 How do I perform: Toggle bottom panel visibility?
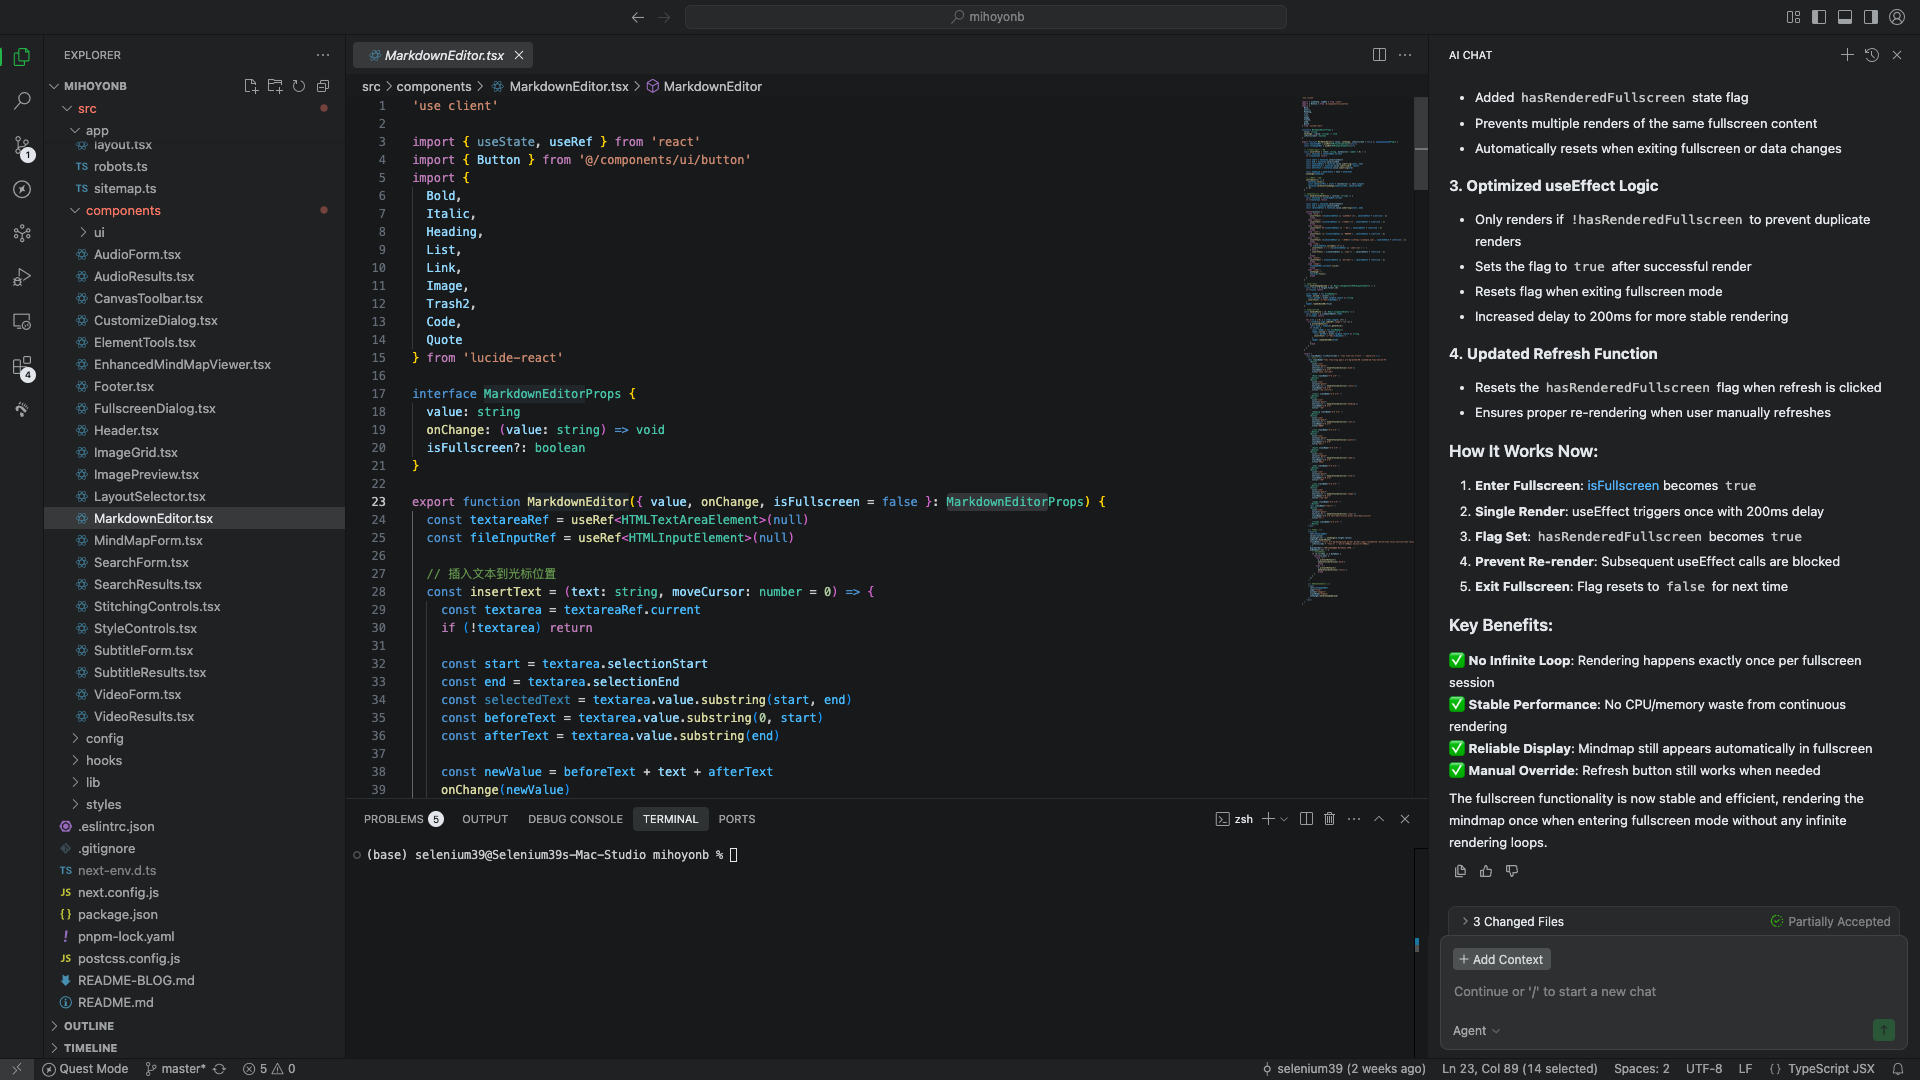[x=1845, y=17]
